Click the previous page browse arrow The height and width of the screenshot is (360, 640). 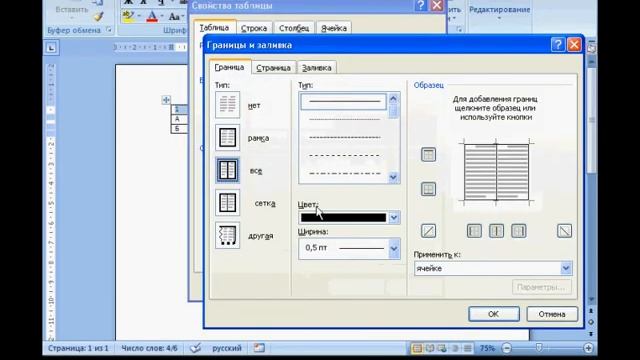coord(591,311)
